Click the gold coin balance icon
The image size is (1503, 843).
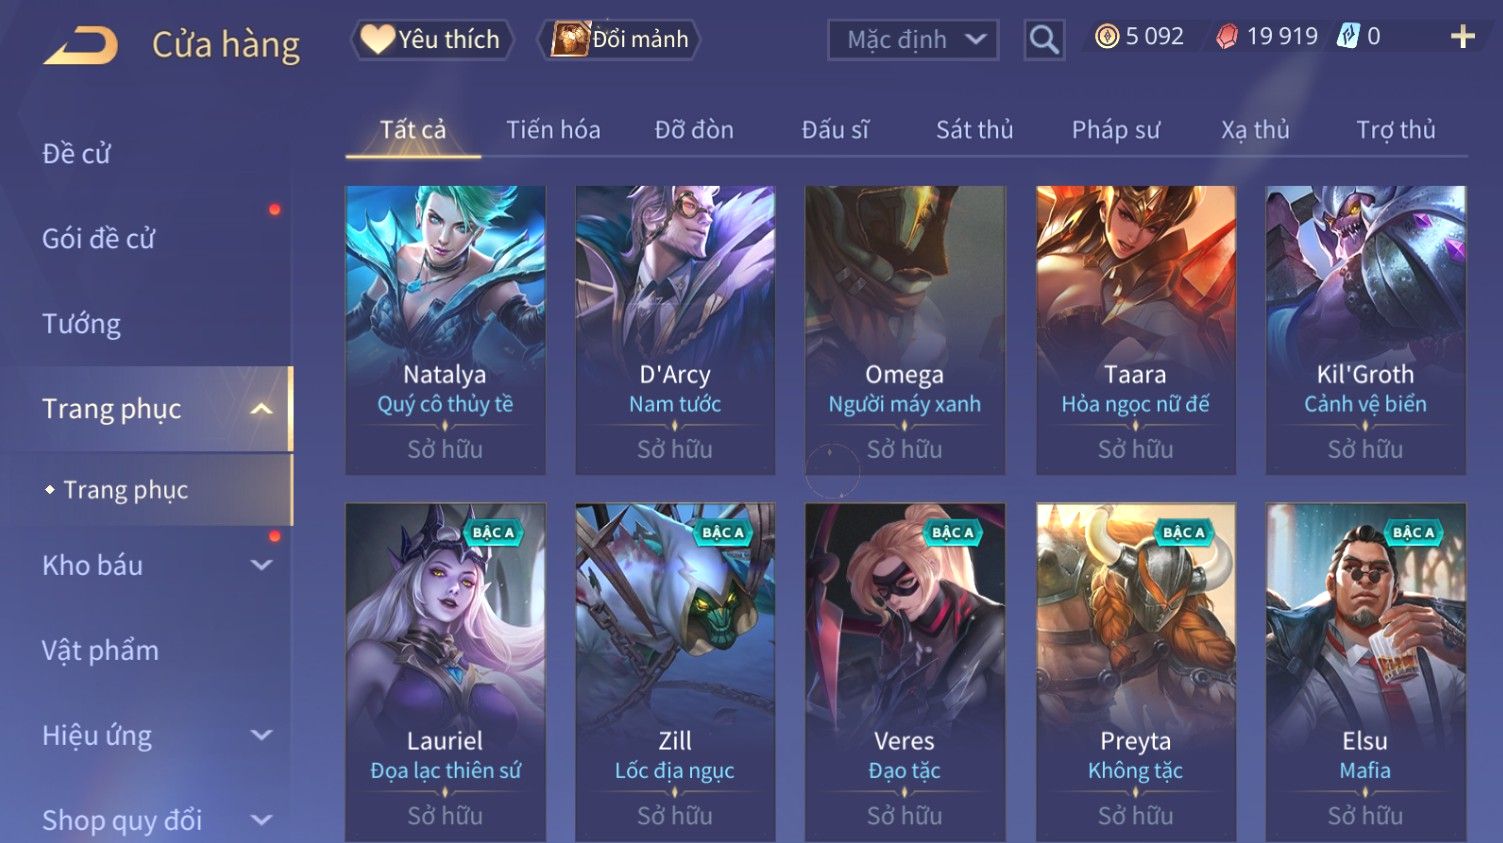coord(1106,37)
